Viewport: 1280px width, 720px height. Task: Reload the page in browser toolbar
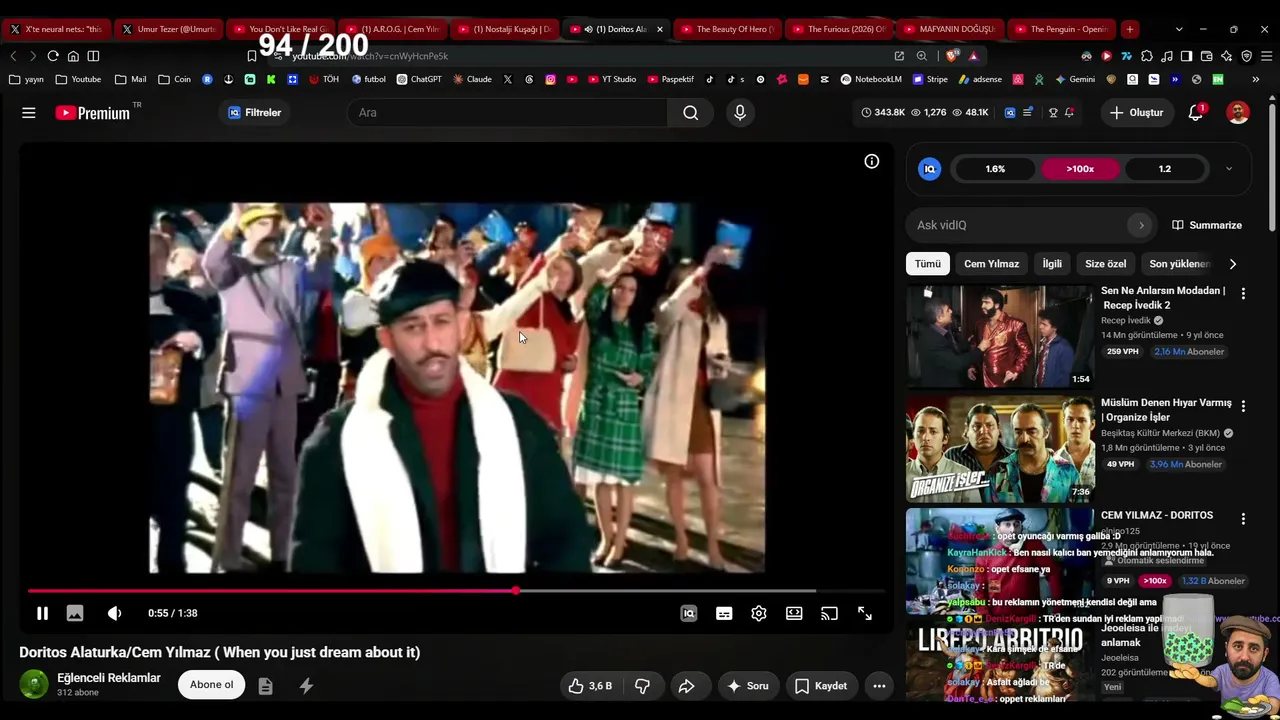[53, 56]
